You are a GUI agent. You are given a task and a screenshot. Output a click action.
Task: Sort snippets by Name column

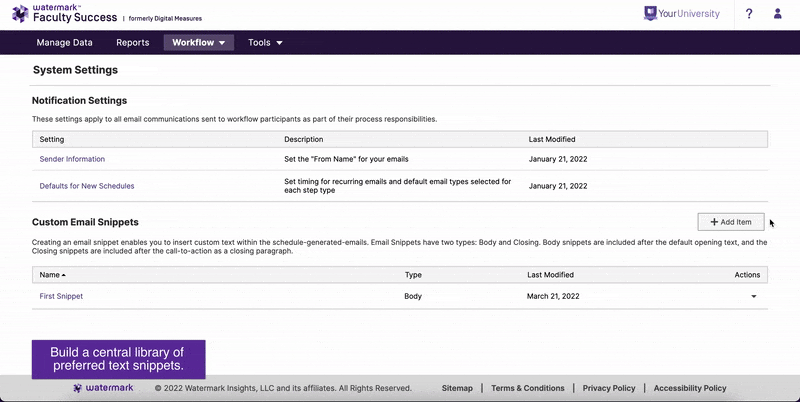(x=53, y=275)
